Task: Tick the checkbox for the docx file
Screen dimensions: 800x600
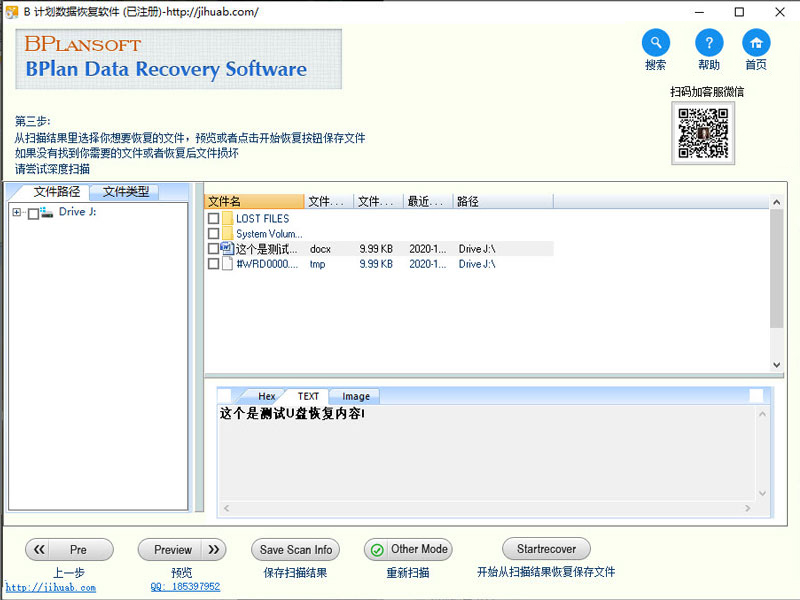Action: pyautogui.click(x=213, y=249)
